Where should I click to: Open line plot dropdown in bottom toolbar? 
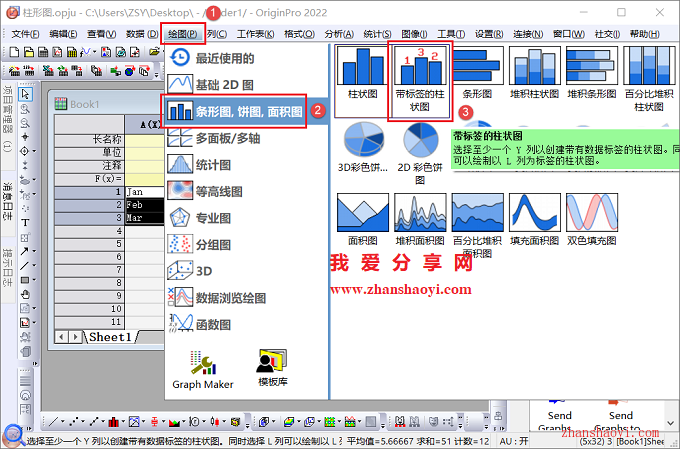click(x=63, y=421)
